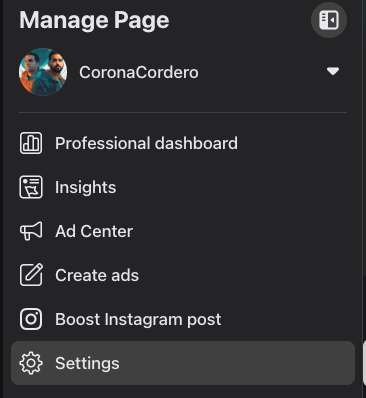The height and width of the screenshot is (398, 366).
Task: Choose Create ads option
Action: (183, 275)
